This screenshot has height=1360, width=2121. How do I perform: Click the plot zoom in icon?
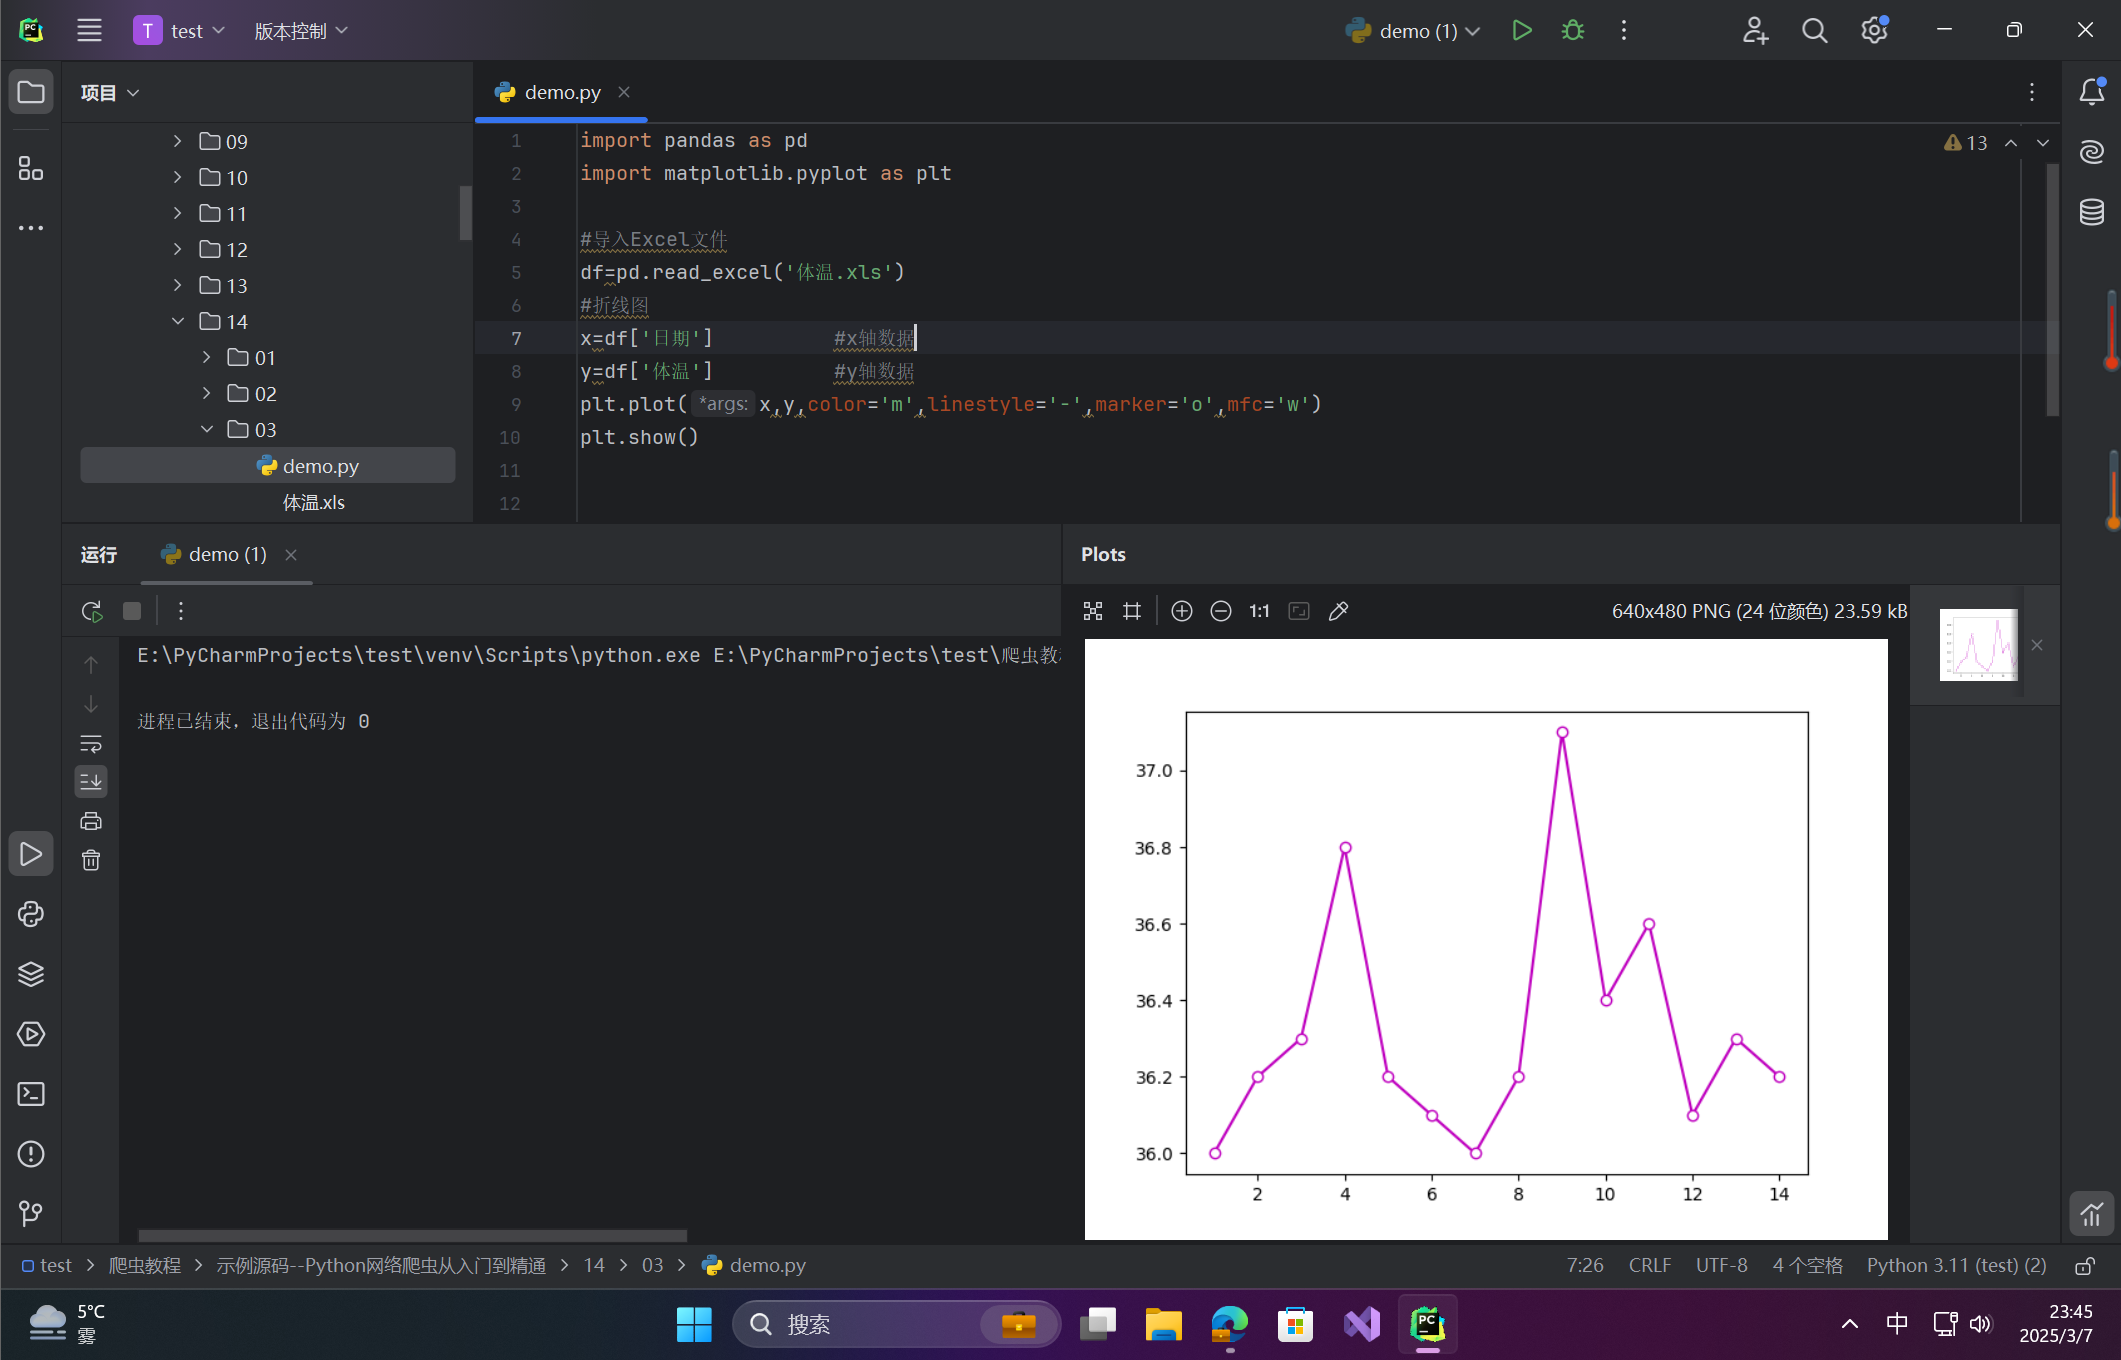[x=1181, y=611]
